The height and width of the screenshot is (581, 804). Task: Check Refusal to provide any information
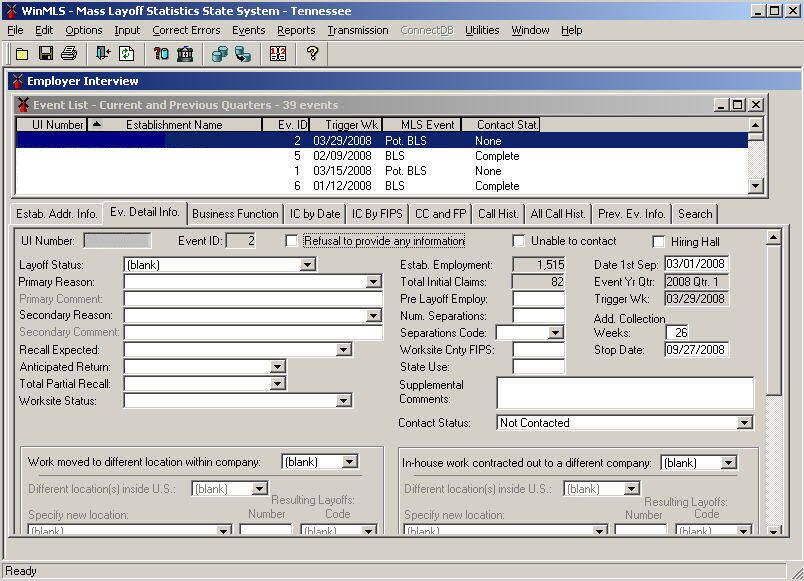point(291,241)
